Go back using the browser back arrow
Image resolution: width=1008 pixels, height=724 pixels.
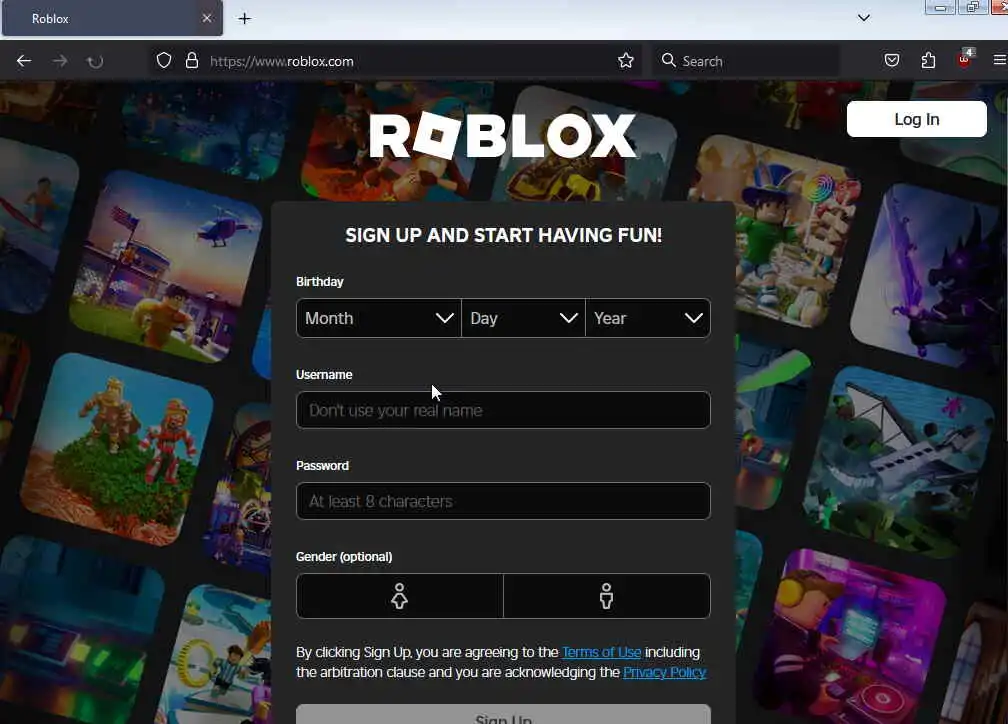pos(24,61)
